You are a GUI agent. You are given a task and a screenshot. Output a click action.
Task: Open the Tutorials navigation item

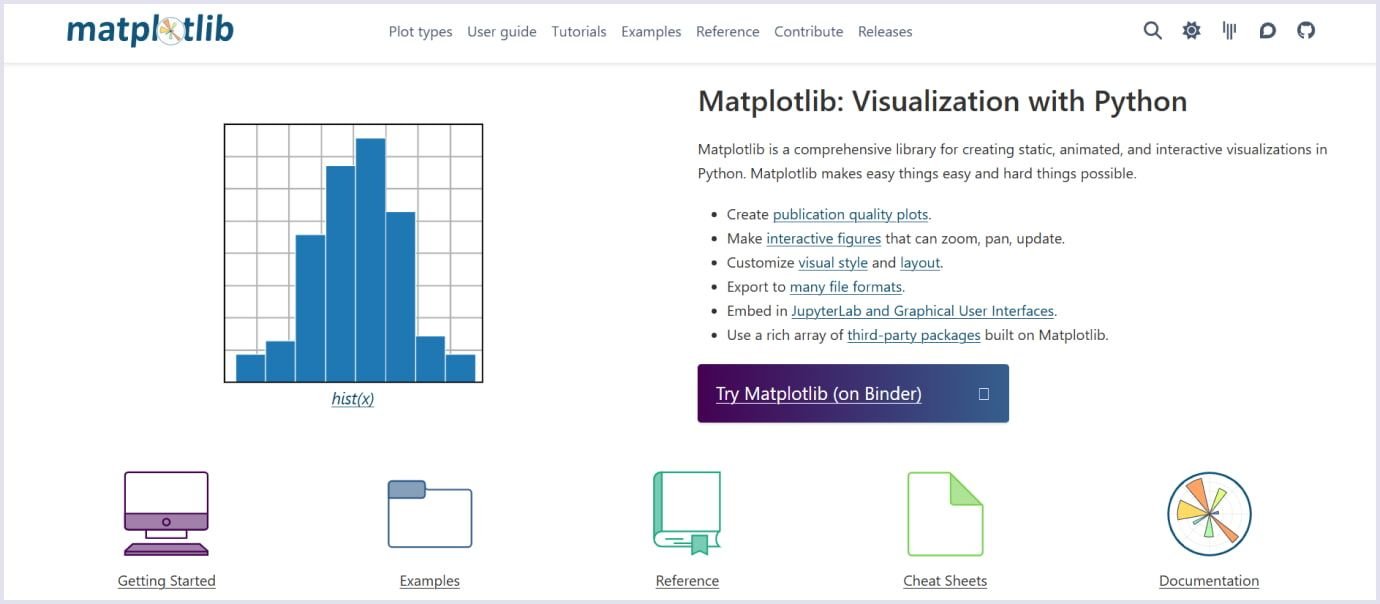point(578,31)
